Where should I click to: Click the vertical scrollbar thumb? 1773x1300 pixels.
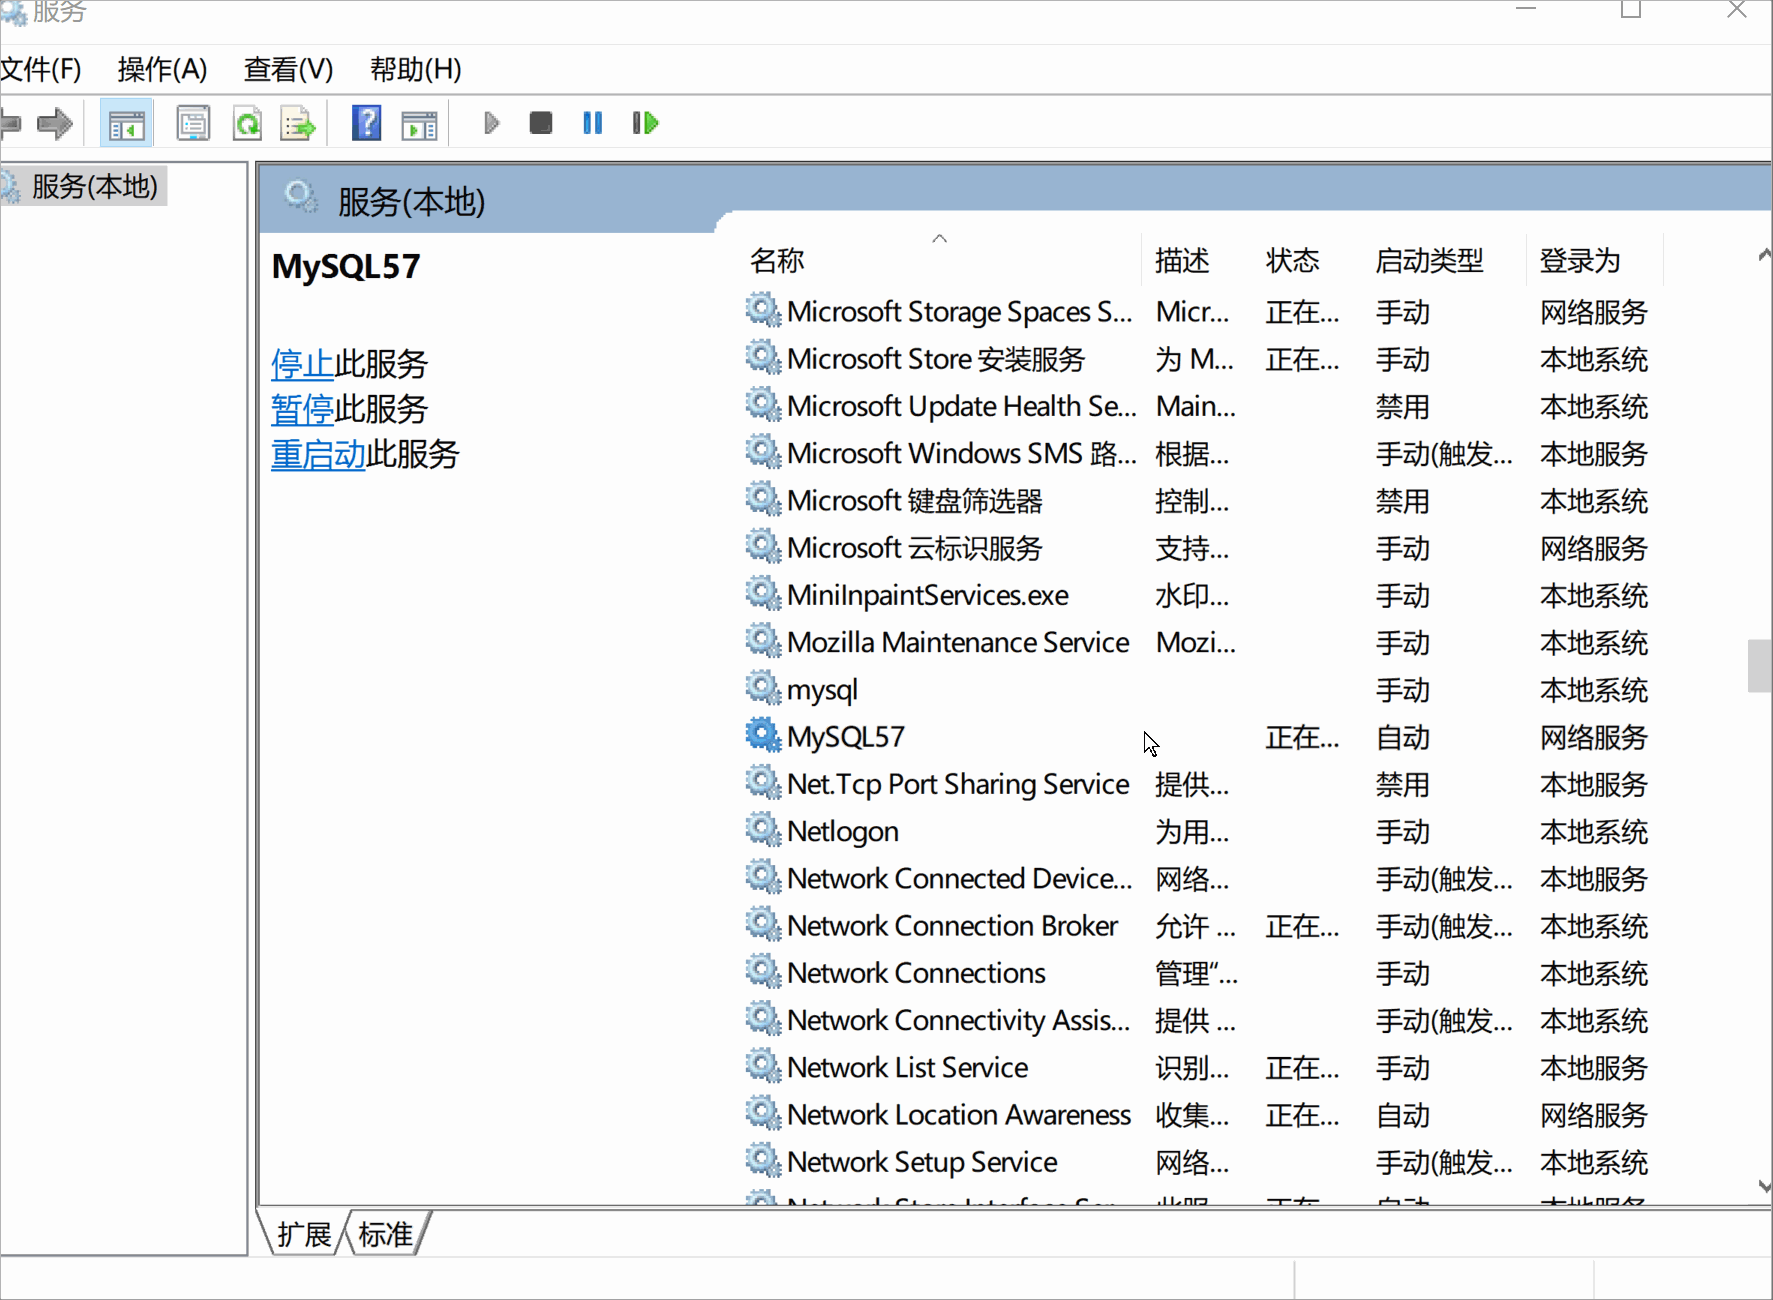pos(1759,665)
